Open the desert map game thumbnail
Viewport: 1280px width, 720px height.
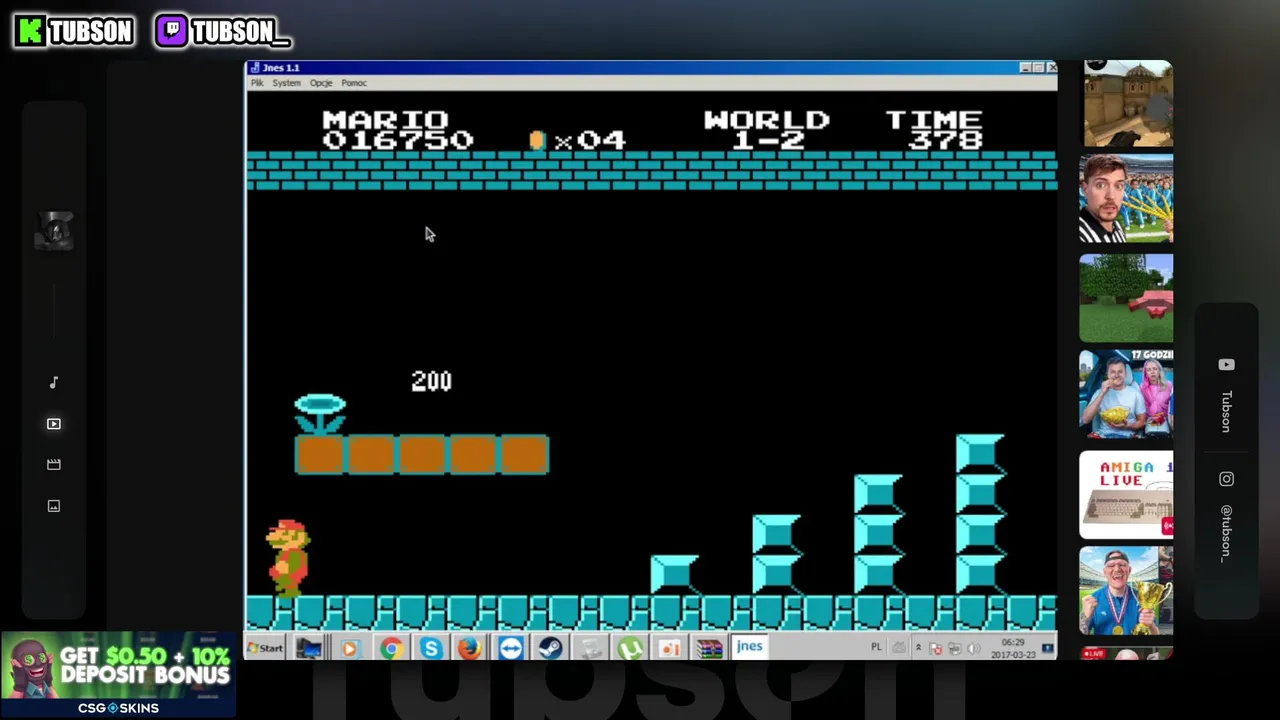click(1128, 103)
